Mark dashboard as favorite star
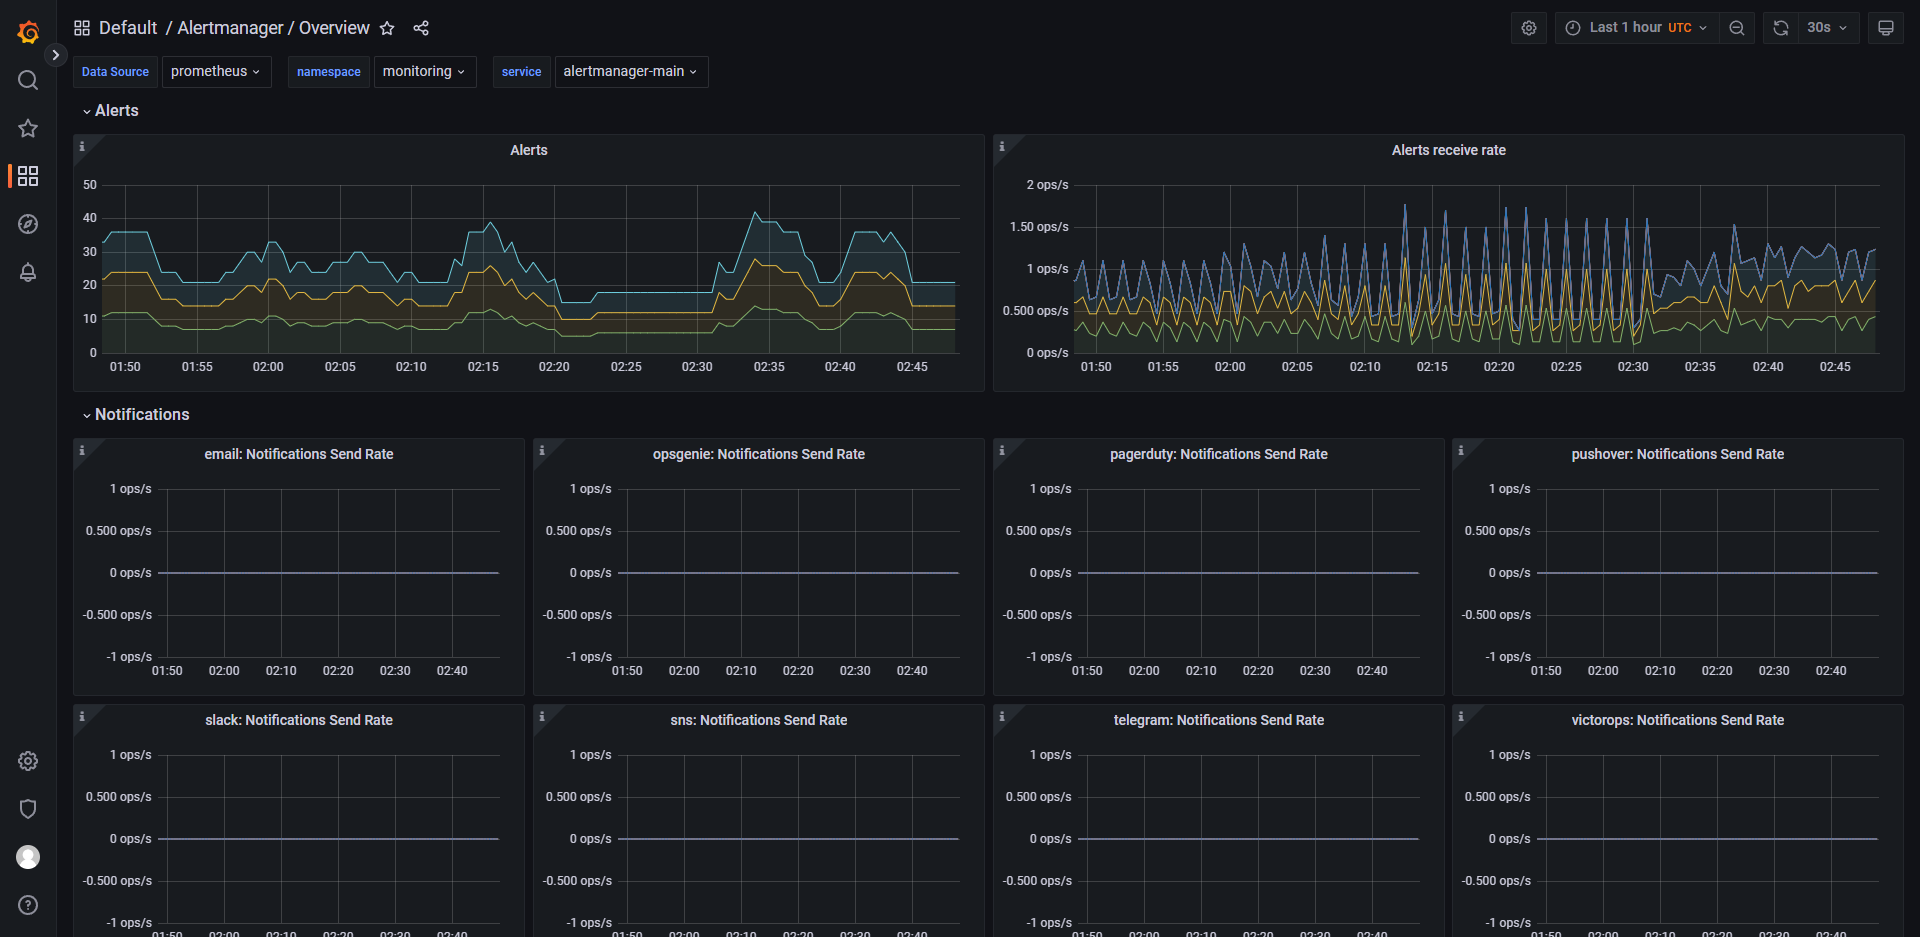The width and height of the screenshot is (1920, 937). coord(387,28)
